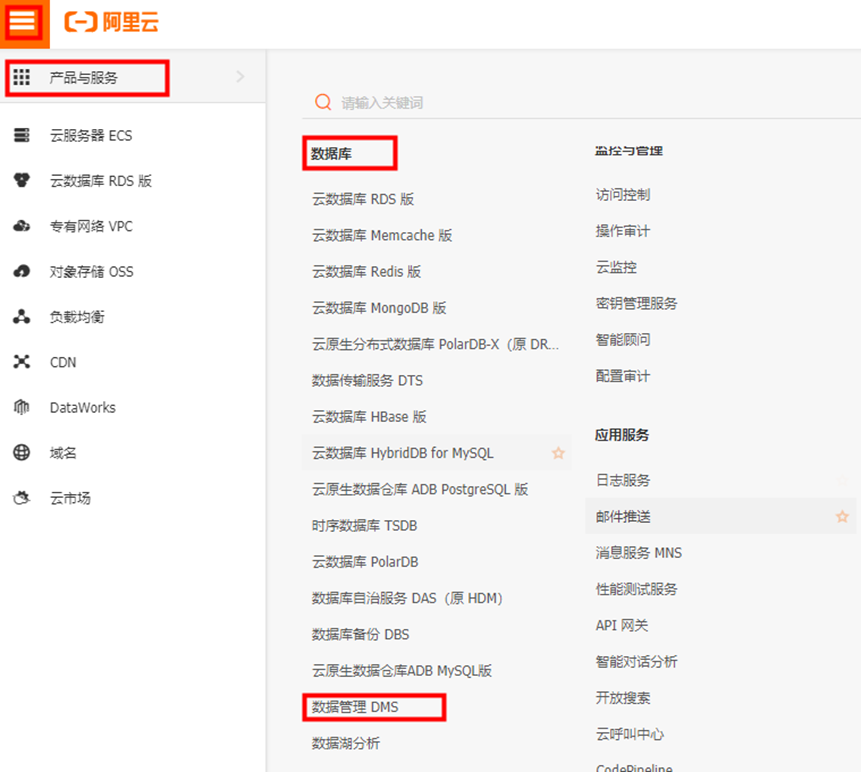Open 云数据库 HybridDB for MySQL link
This screenshot has width=861, height=772.
click(x=402, y=453)
